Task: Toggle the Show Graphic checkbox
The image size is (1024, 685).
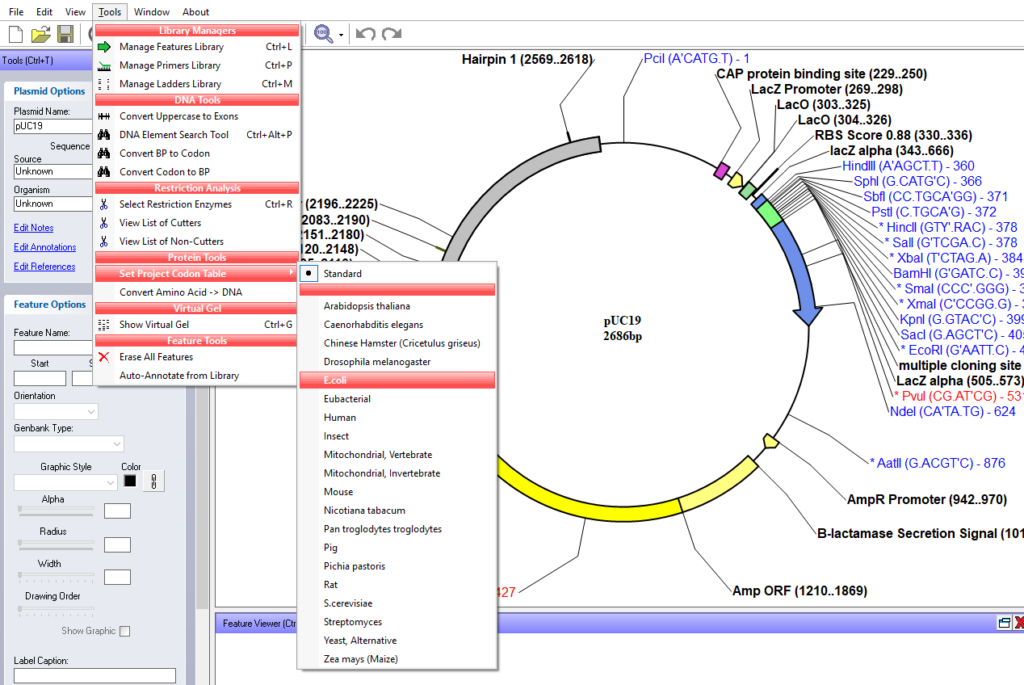Action: [x=125, y=631]
